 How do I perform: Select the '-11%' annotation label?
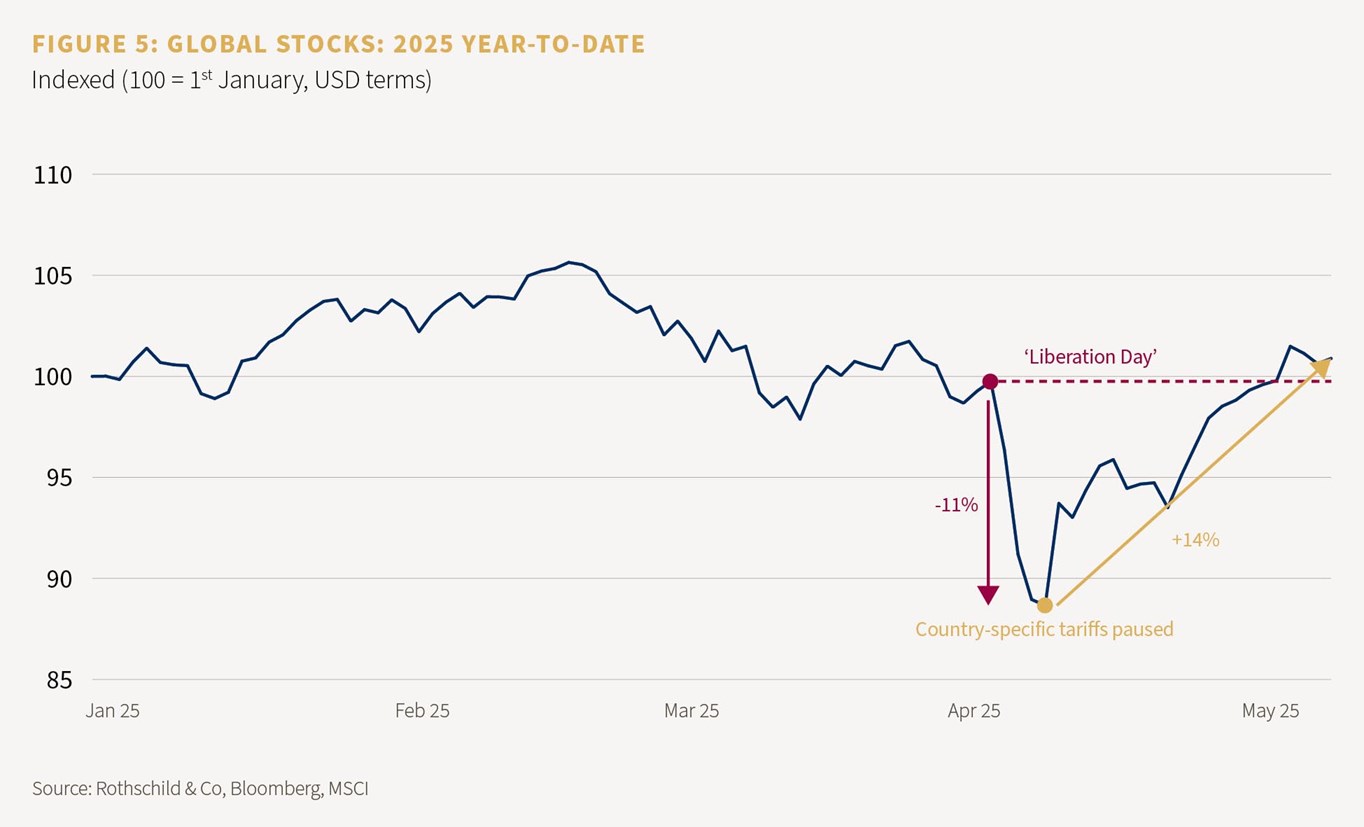coord(956,505)
